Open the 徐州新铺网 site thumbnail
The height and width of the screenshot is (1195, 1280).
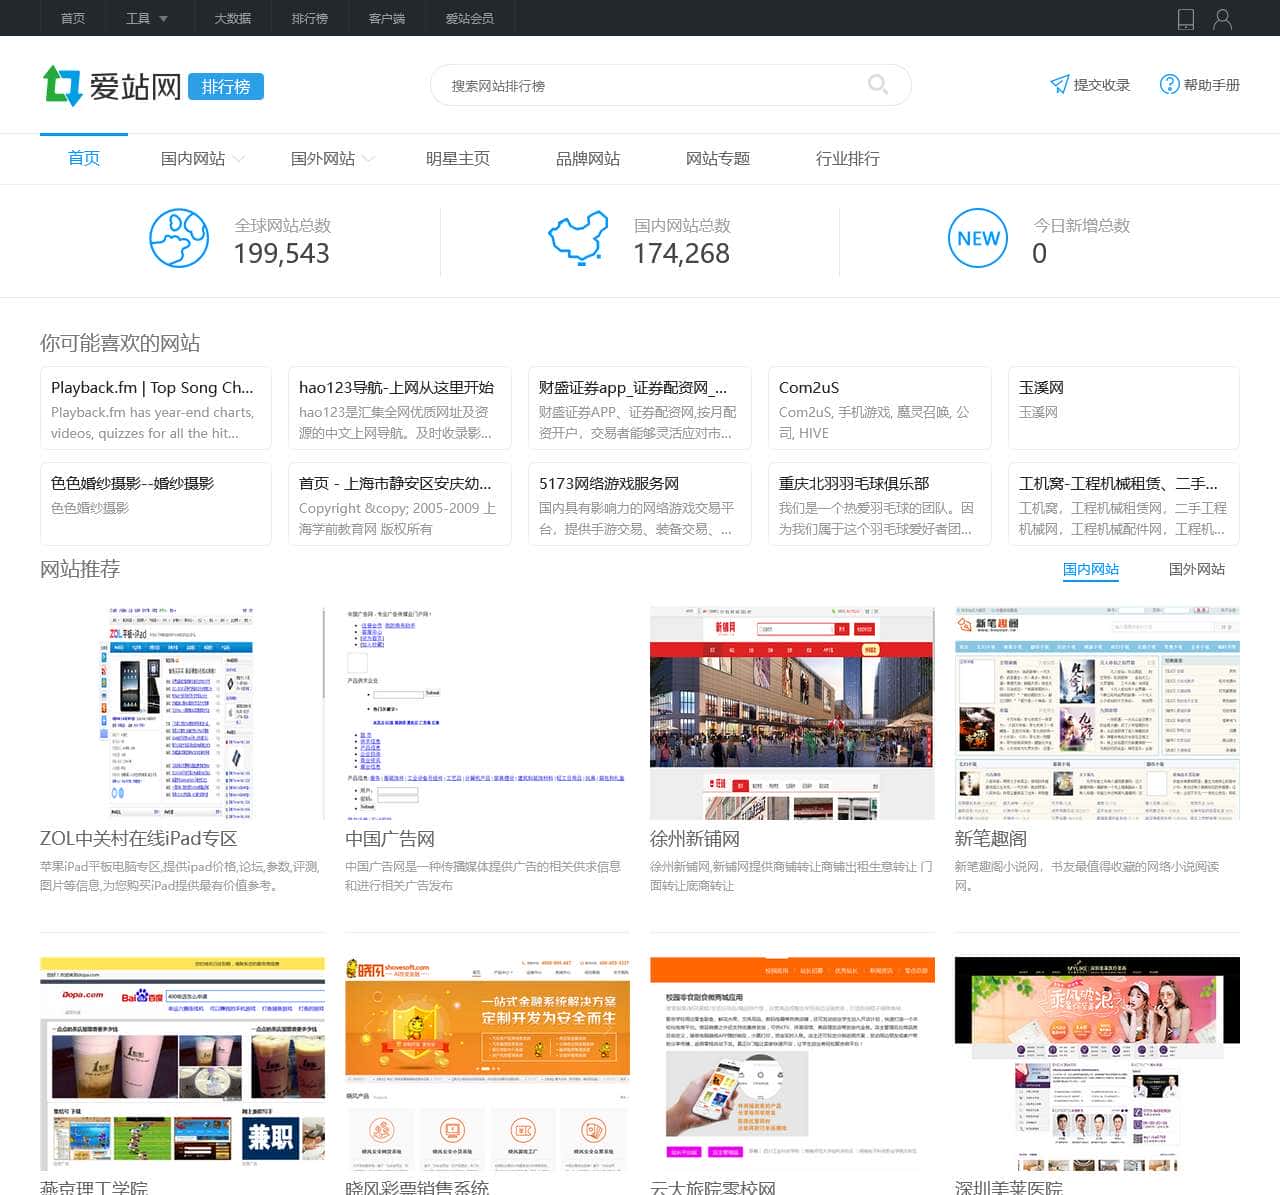[x=792, y=713]
